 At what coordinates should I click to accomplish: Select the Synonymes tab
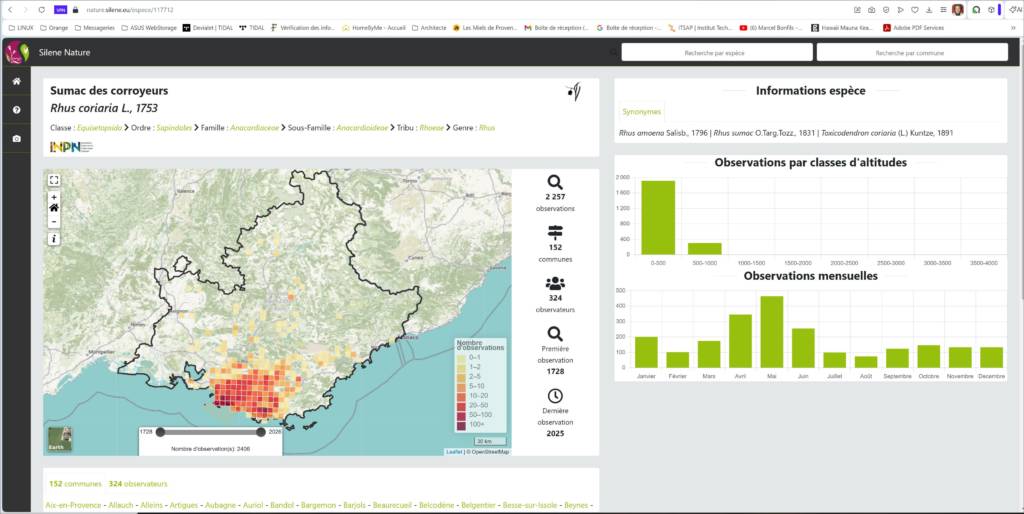[x=640, y=112]
